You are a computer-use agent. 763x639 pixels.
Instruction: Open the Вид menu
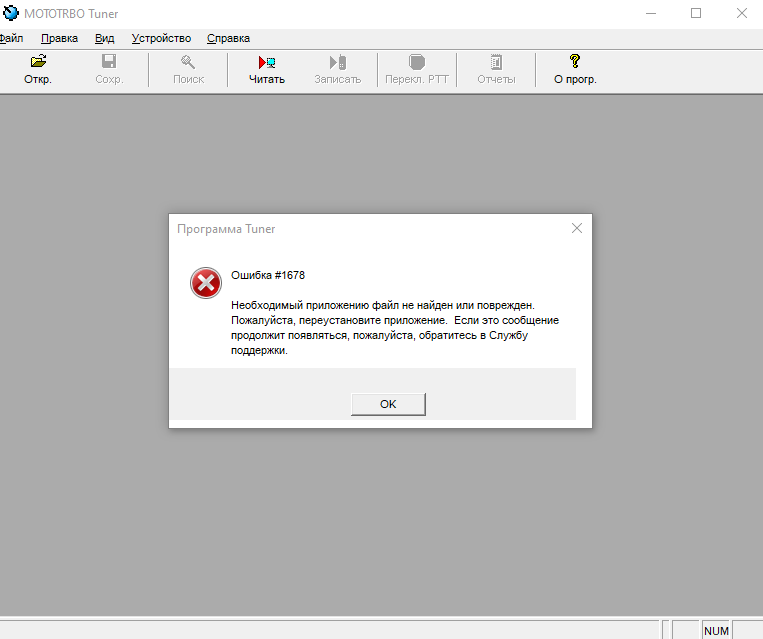[x=105, y=38]
